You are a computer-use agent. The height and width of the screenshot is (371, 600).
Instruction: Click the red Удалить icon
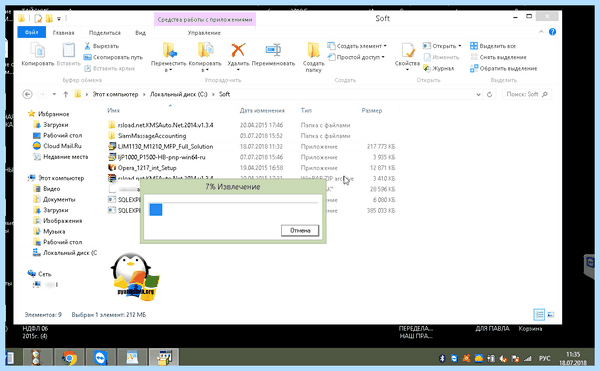[238, 50]
